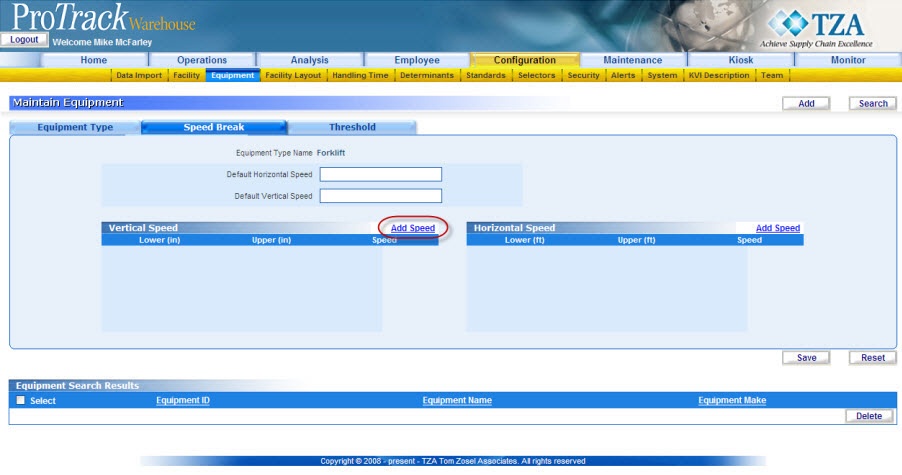
Task: Open Handling Time submenu
Action: click(x=360, y=75)
